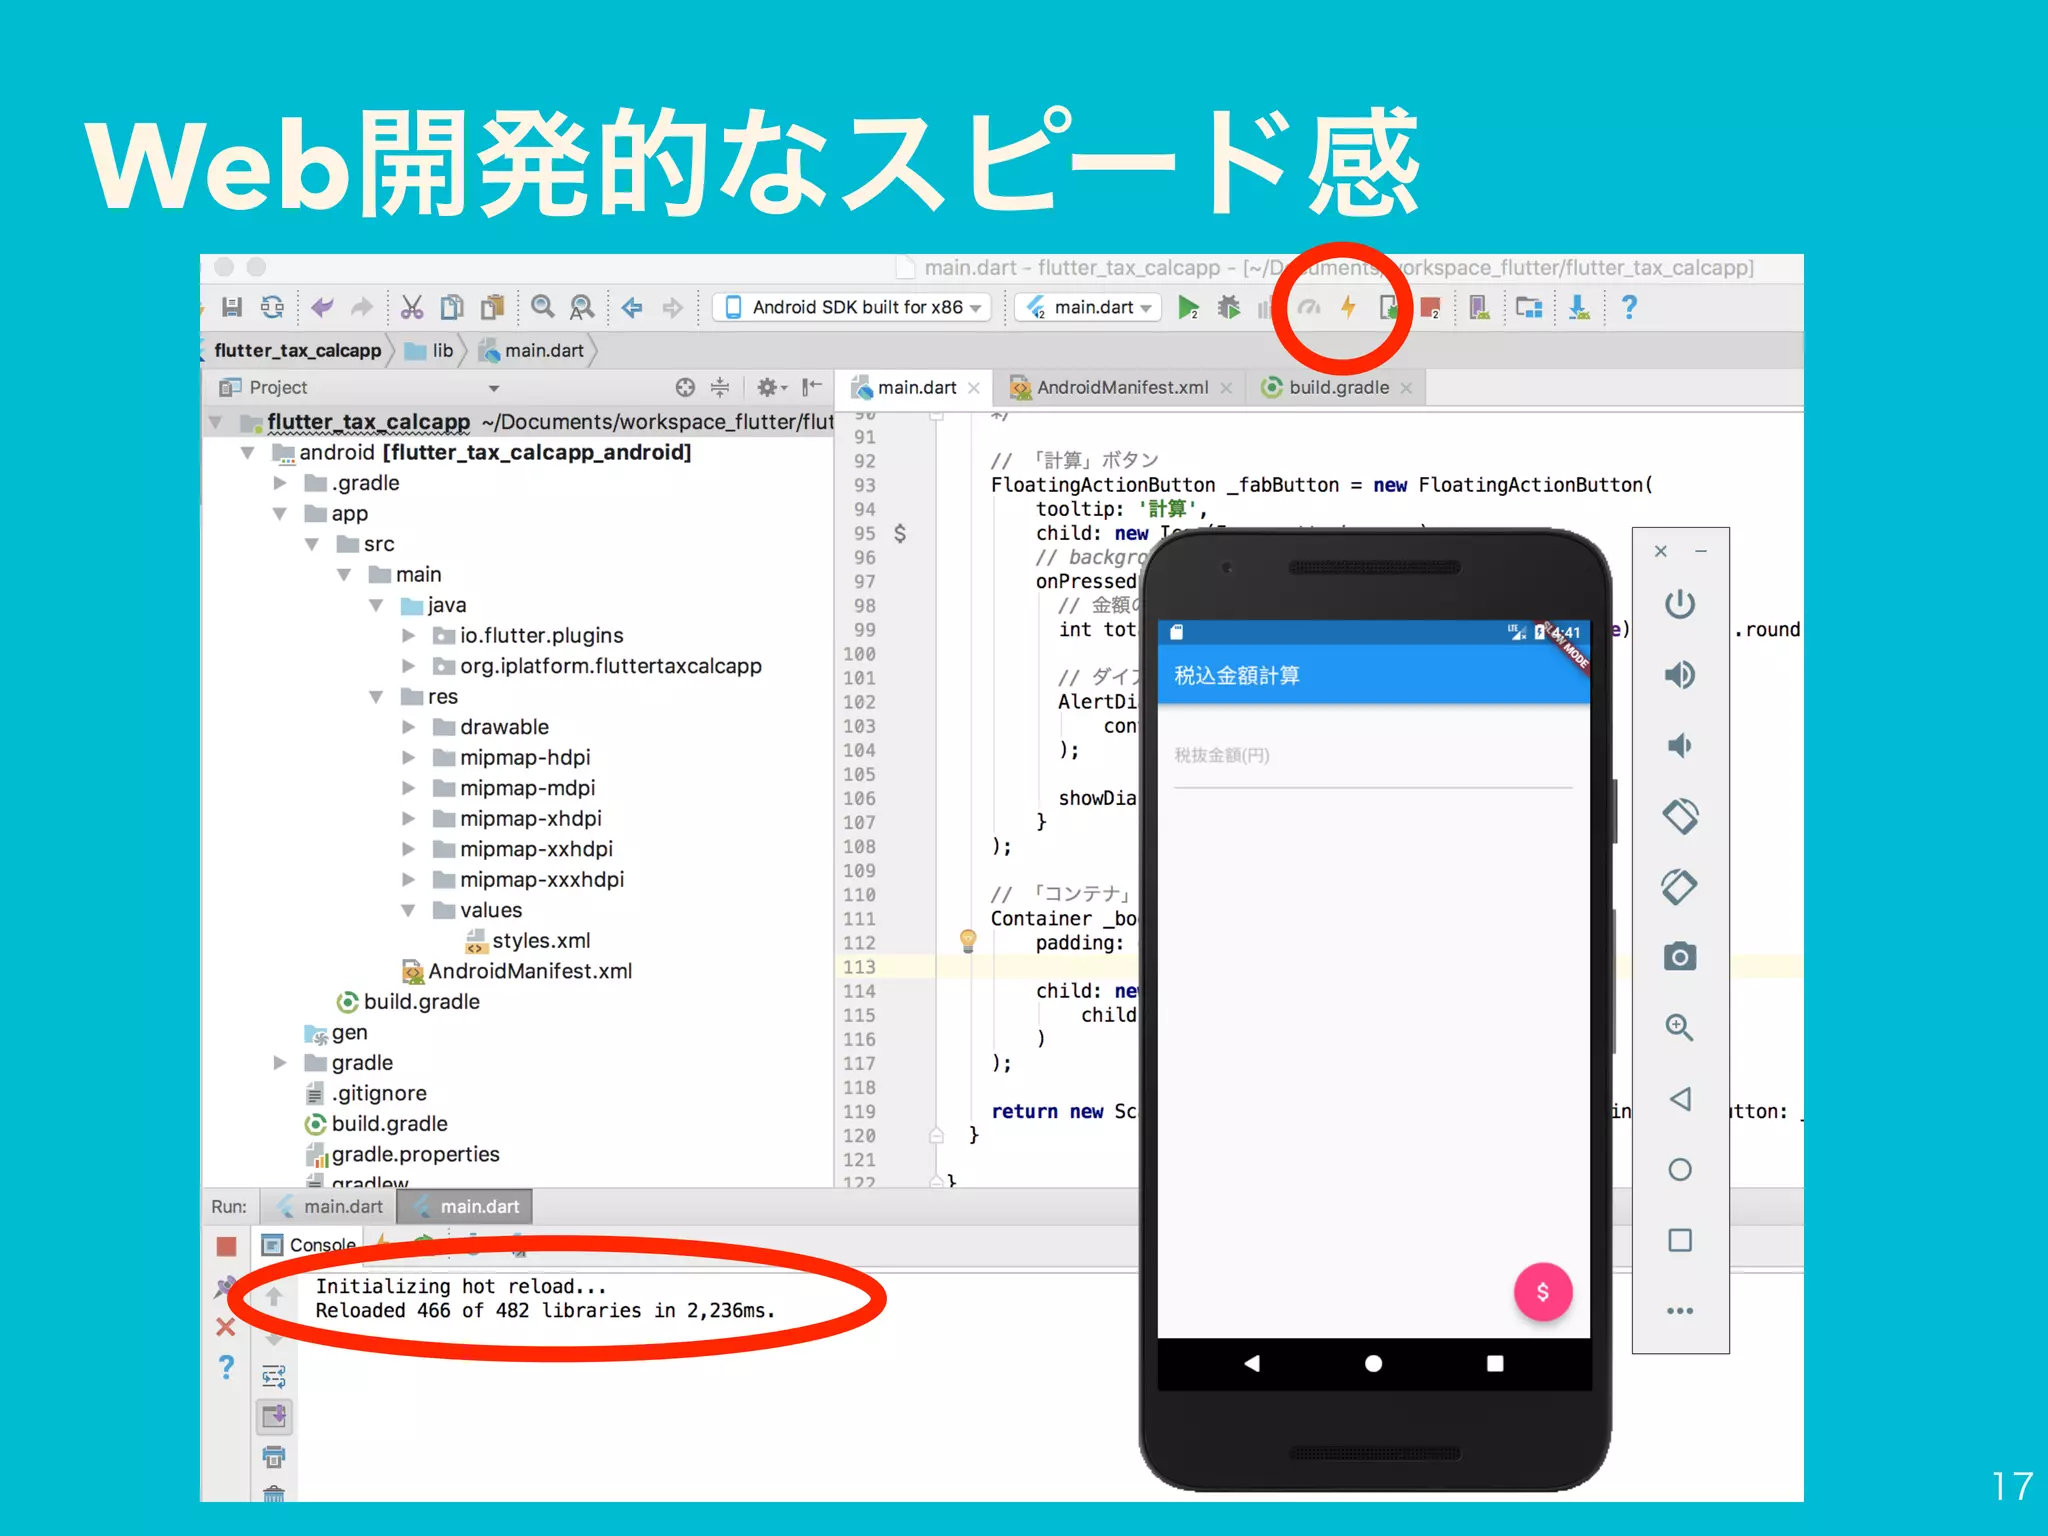The height and width of the screenshot is (1536, 2048).
Task: Click the Debug bug icon
Action: click(1228, 307)
